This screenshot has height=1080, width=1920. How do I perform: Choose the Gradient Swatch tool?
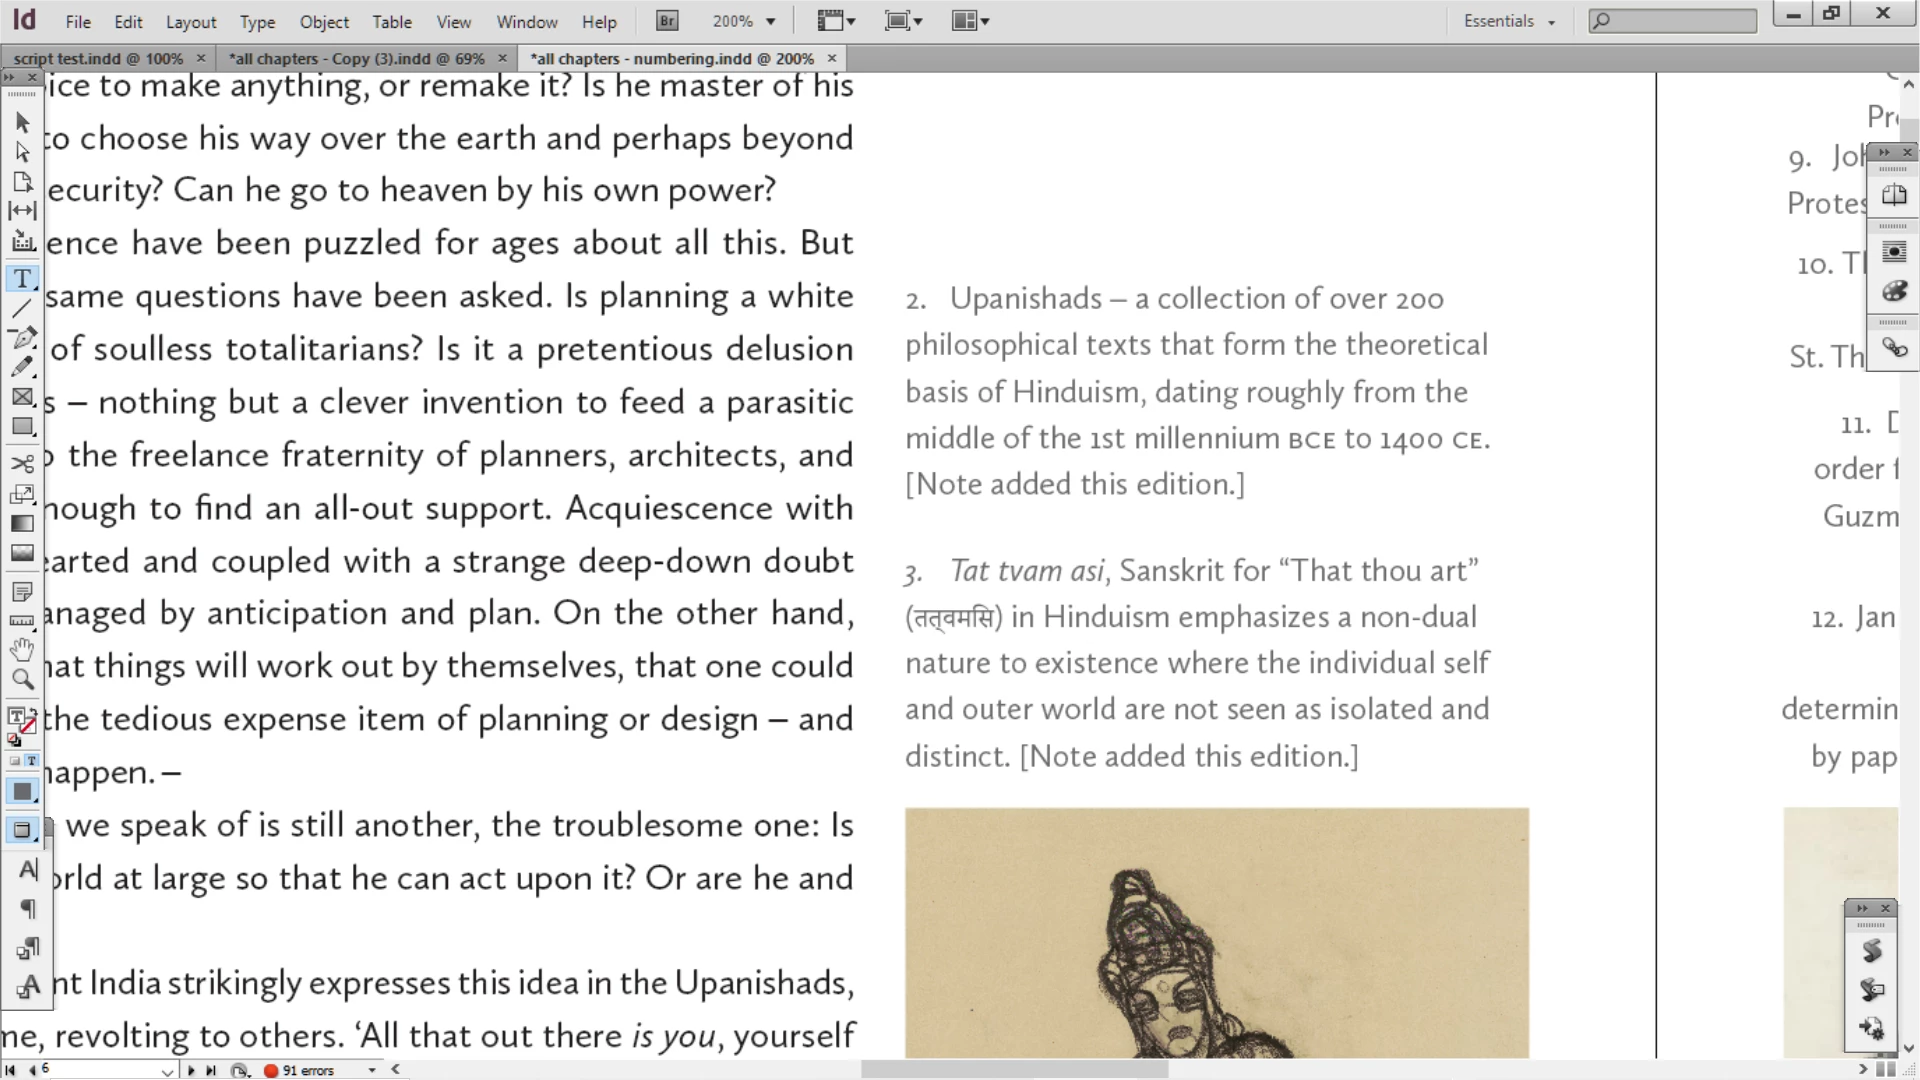coord(23,523)
